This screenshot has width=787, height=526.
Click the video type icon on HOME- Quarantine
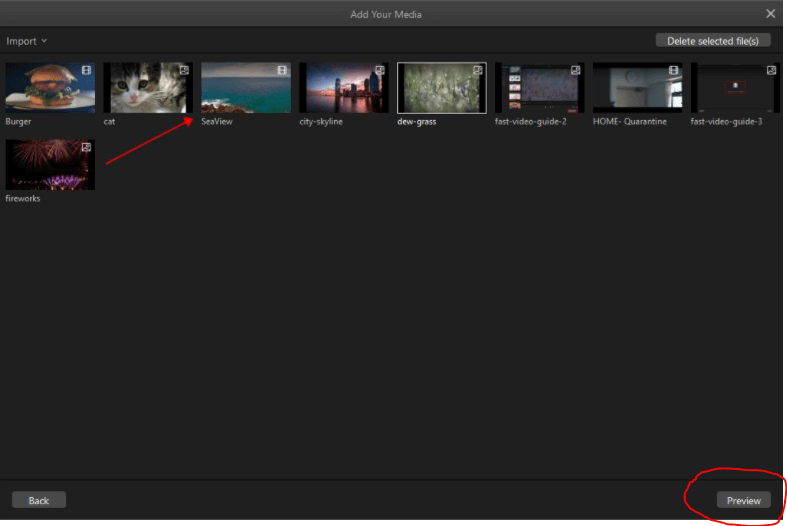674,70
